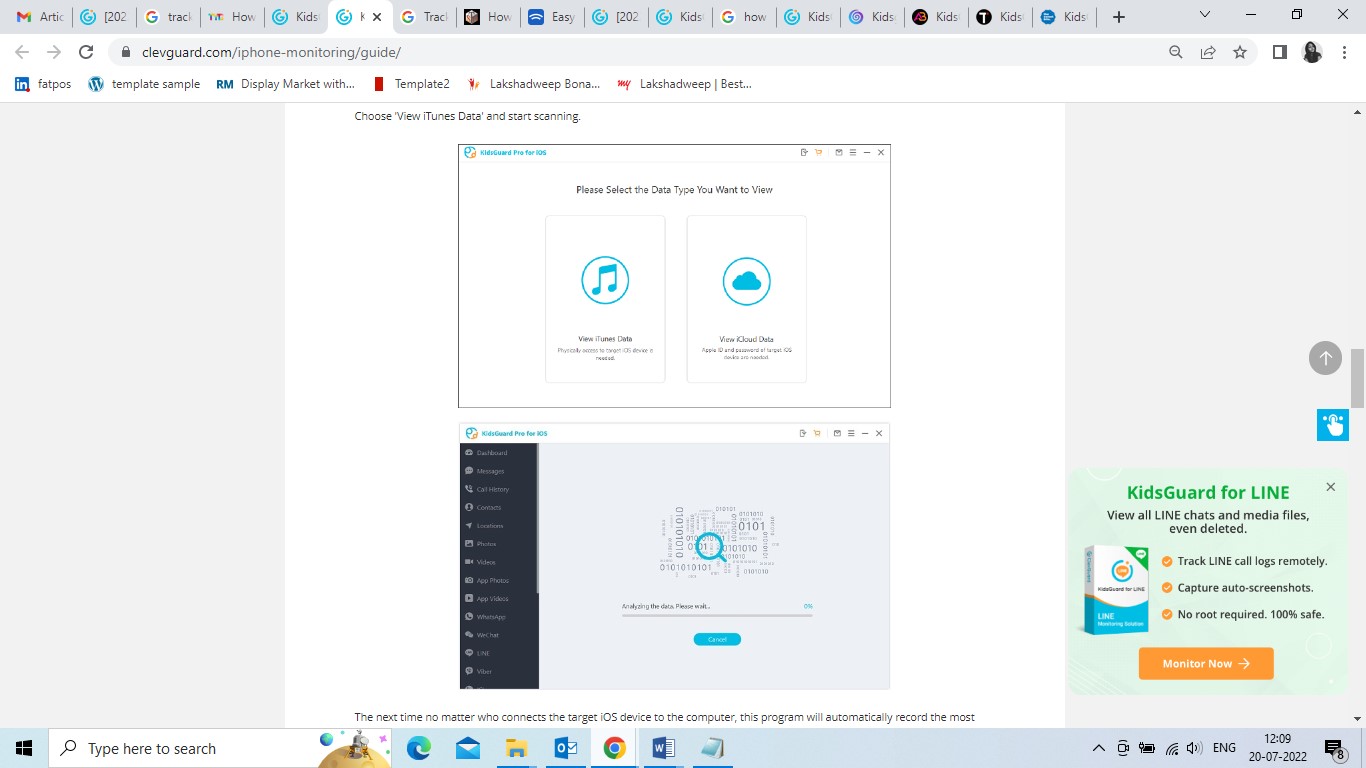Switch to the Kids tab with purple spiral favicon

[872, 17]
